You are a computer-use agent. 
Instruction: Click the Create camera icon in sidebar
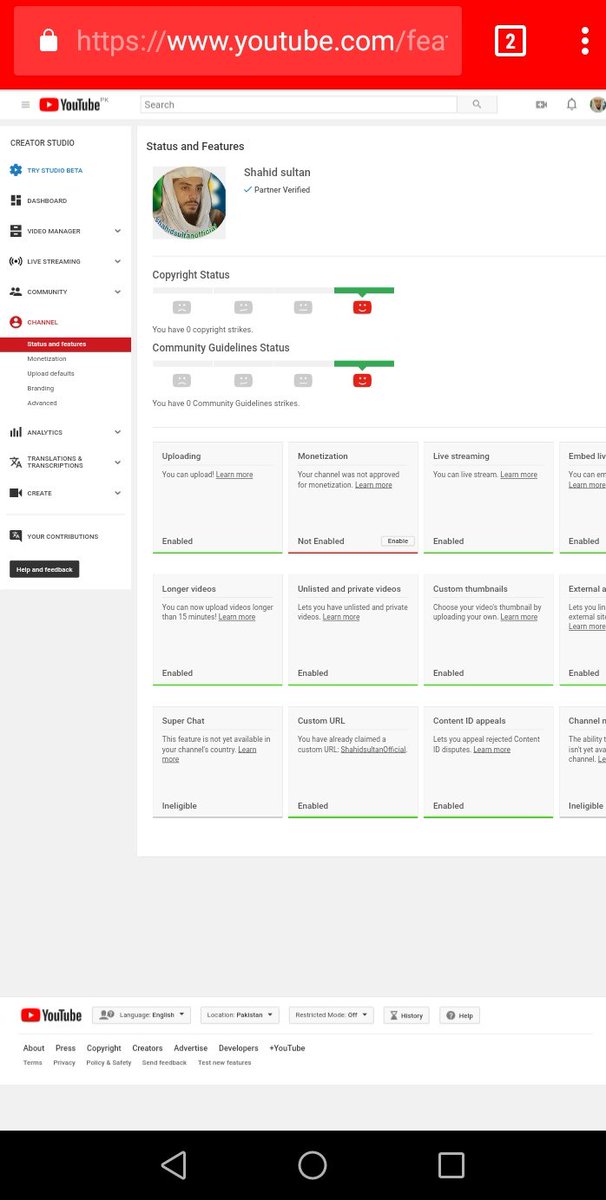pos(16,493)
